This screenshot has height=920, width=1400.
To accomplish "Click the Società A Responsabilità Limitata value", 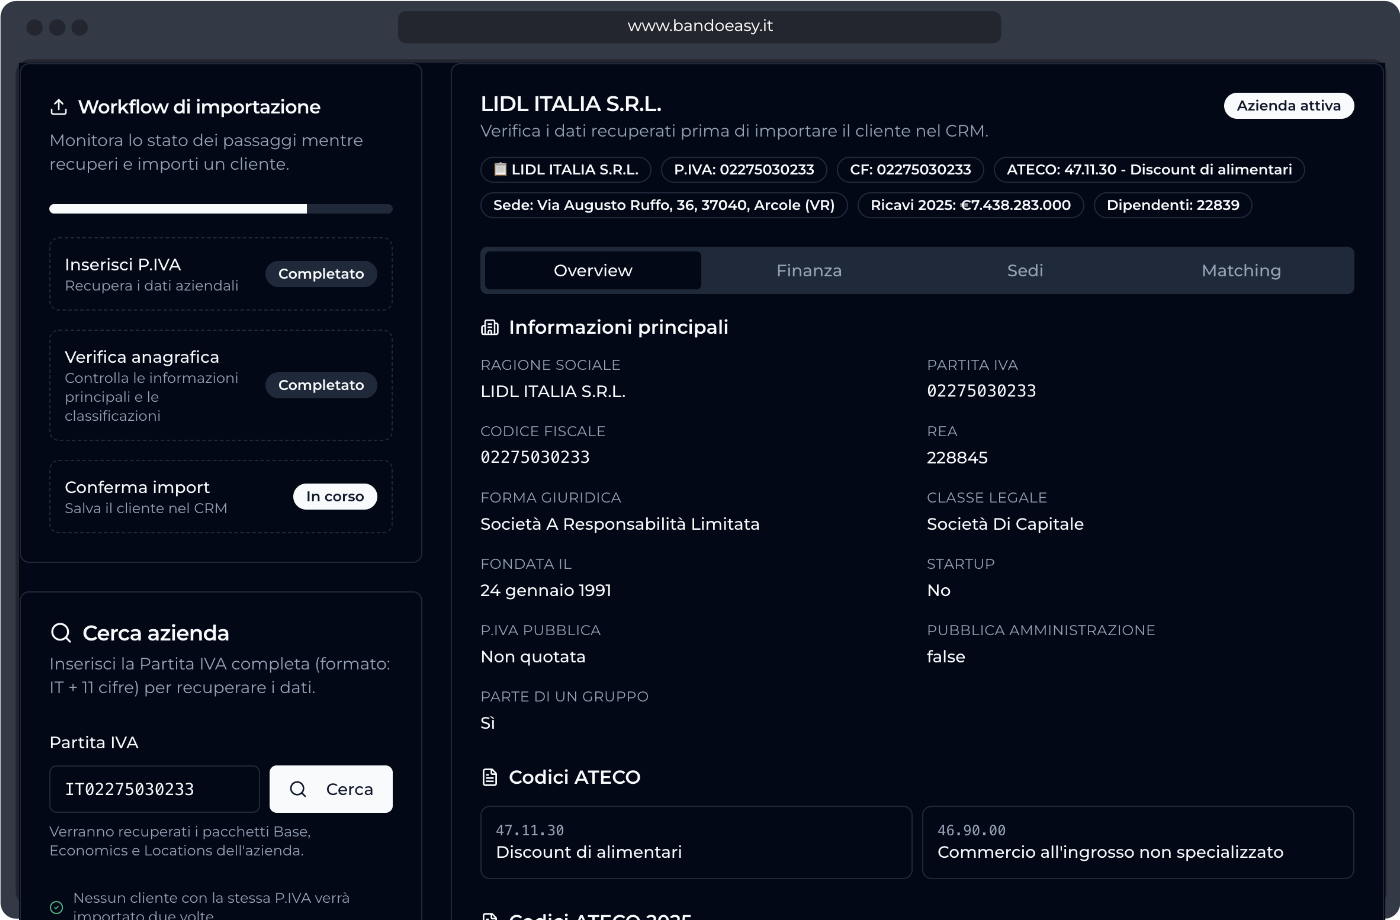I will [x=620, y=524].
